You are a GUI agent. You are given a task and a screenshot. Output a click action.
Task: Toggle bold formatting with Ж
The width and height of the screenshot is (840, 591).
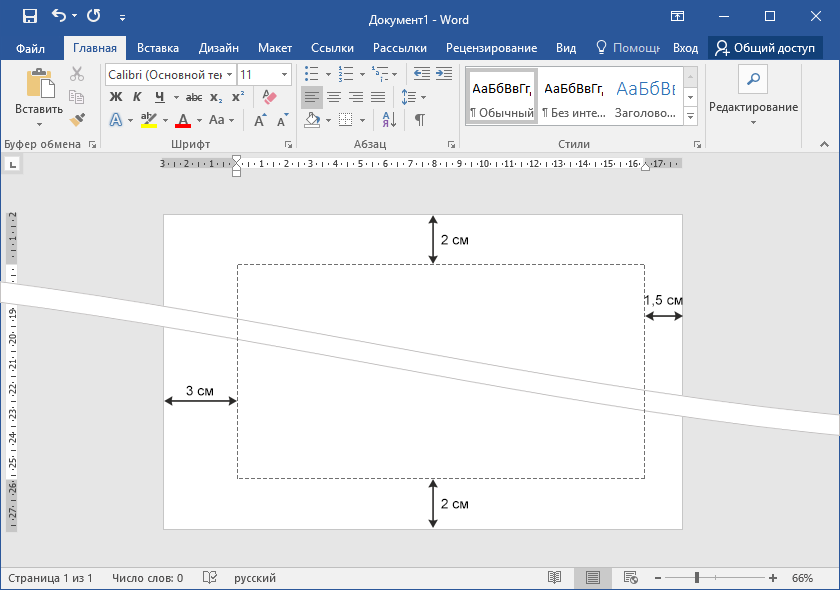pyautogui.click(x=115, y=97)
